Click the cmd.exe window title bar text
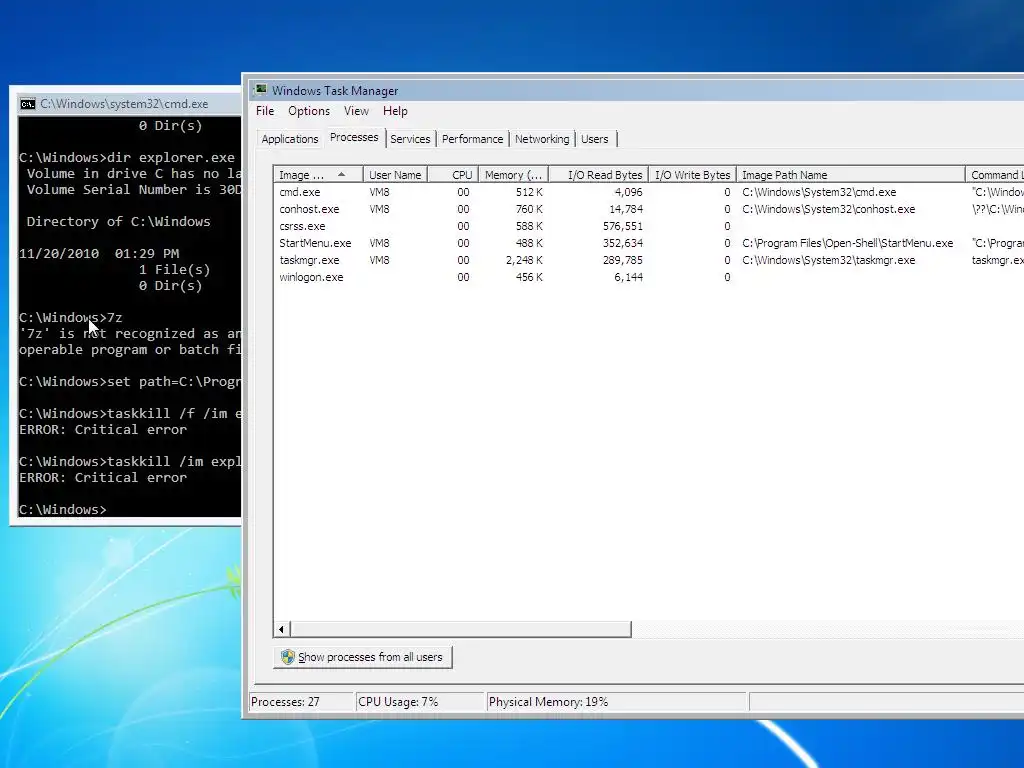The height and width of the screenshot is (768, 1024). coord(124,104)
